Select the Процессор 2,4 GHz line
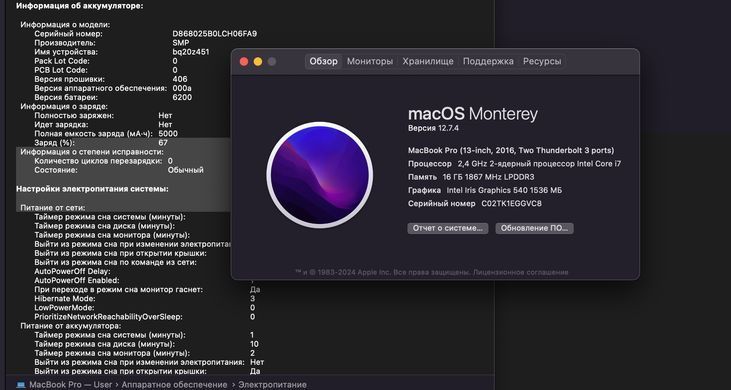This screenshot has height=390, width=731. 515,164
